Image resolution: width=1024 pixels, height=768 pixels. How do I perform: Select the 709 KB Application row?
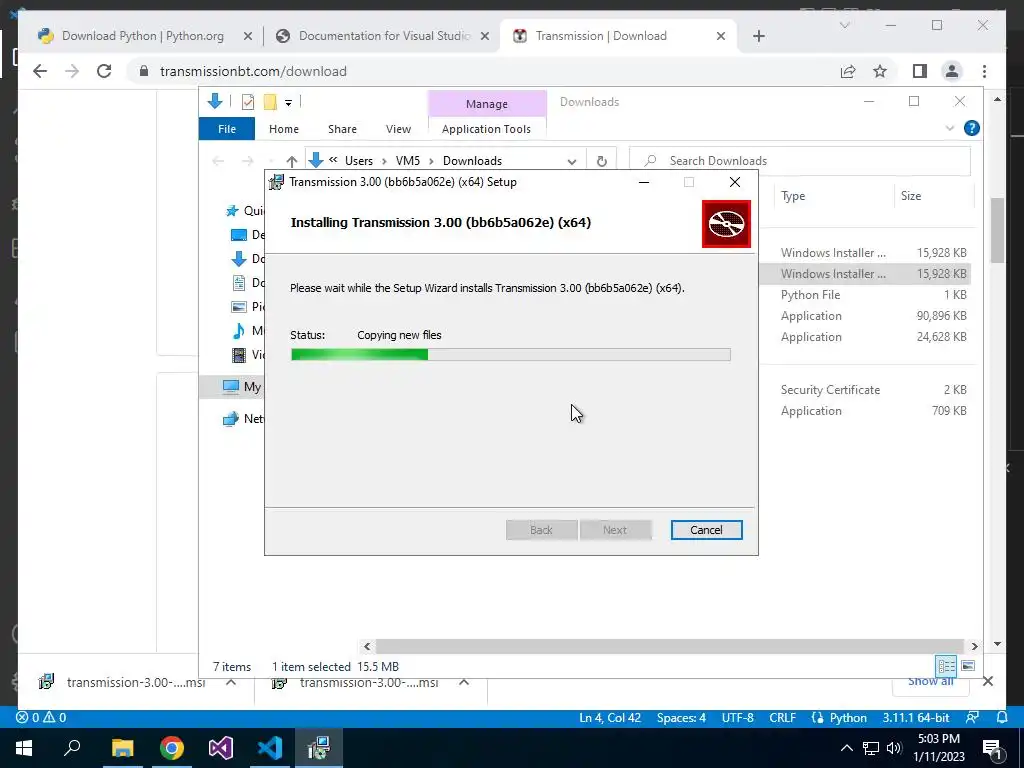[x=865, y=411]
